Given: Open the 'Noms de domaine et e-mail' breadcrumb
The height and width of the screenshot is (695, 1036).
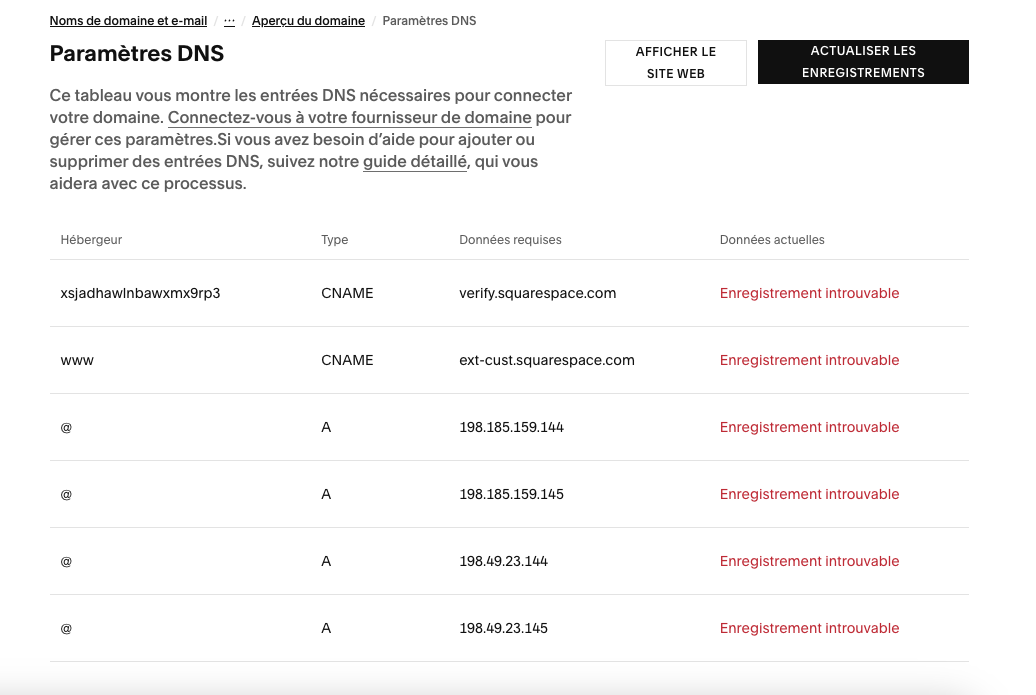Looking at the screenshot, I should (128, 21).
